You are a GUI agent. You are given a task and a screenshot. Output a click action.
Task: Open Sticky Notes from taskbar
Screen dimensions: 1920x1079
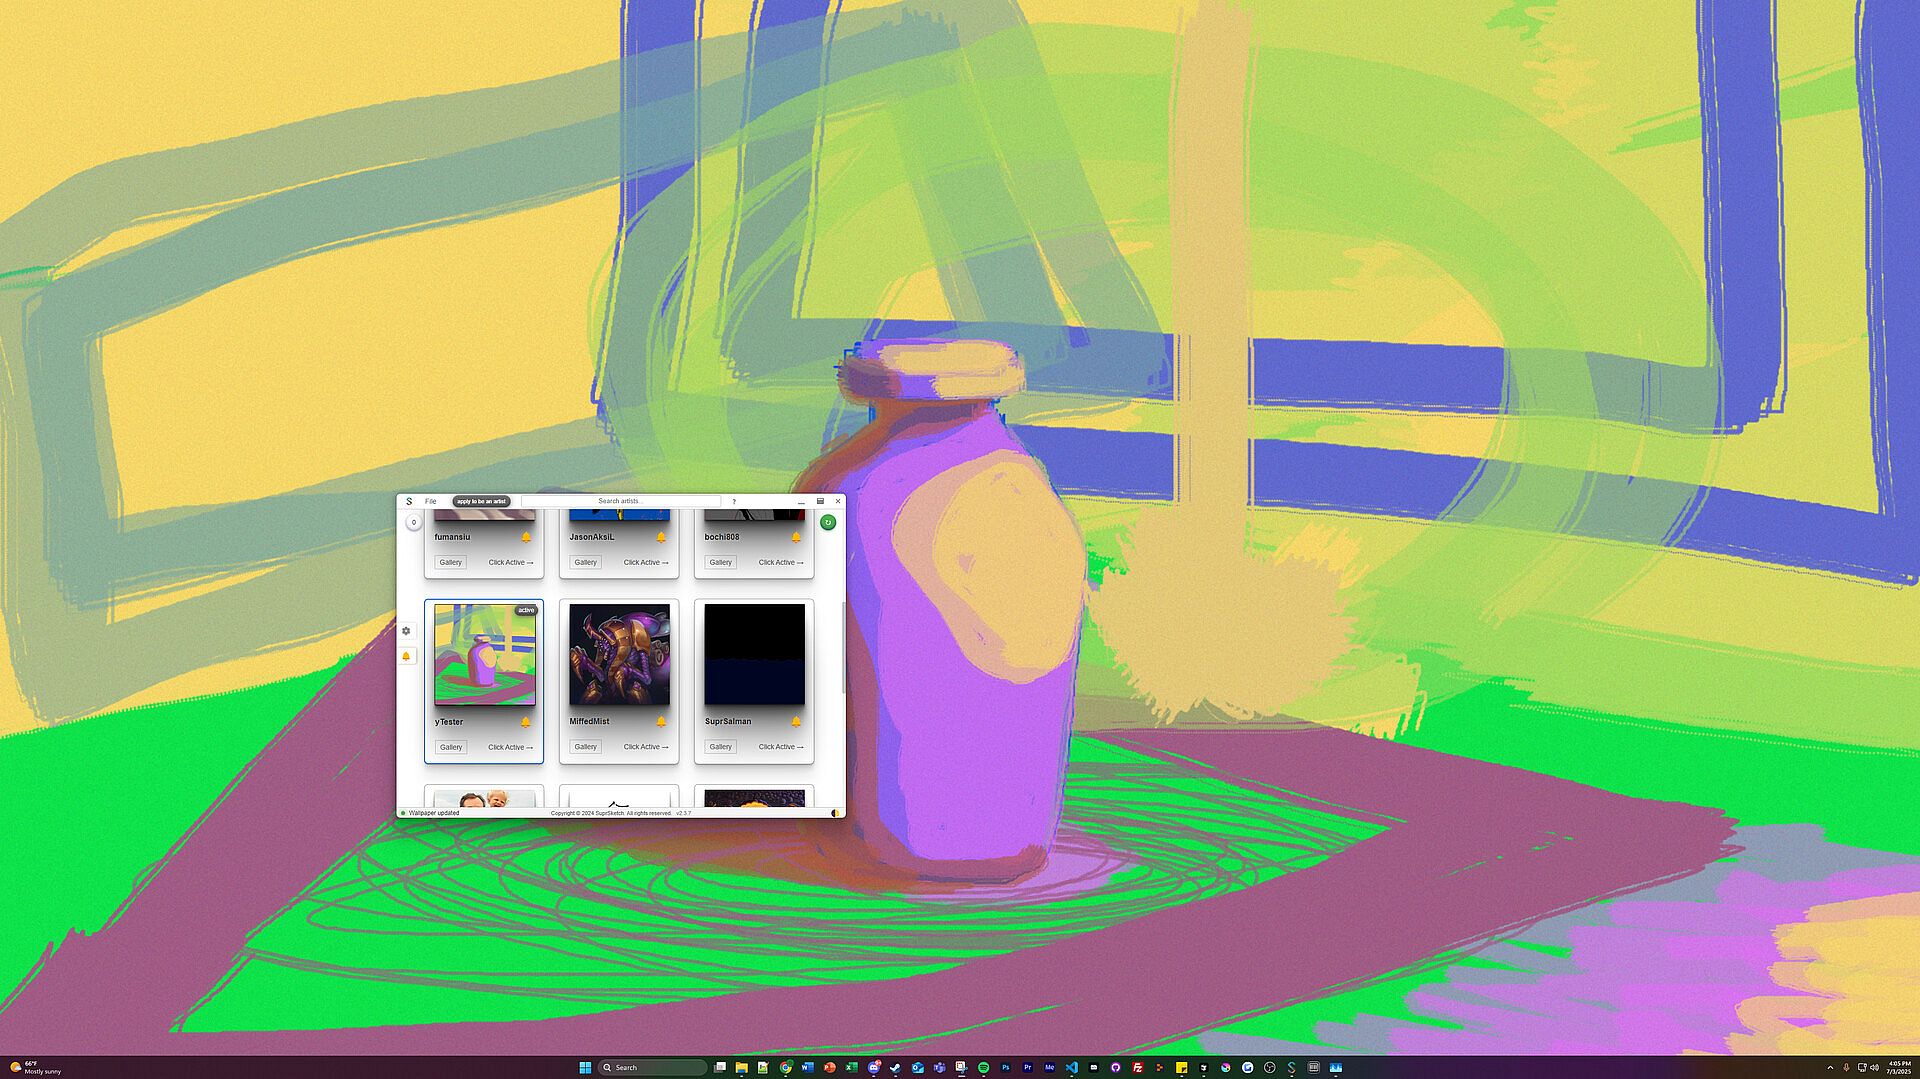[1181, 1067]
